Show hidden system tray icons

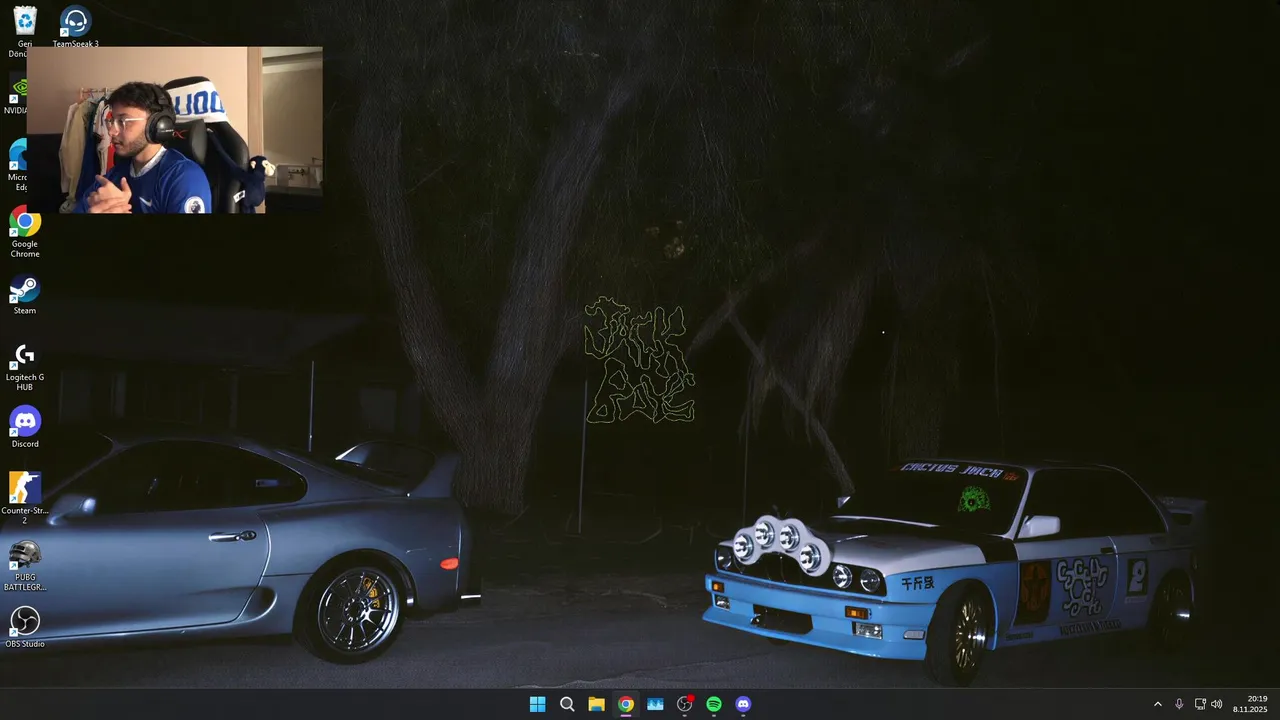(x=1158, y=704)
